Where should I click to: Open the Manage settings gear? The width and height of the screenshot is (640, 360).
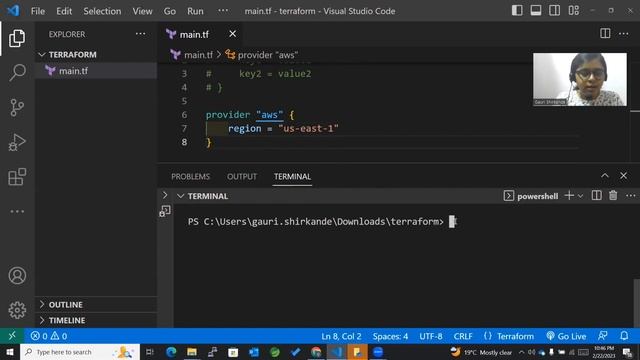17,310
